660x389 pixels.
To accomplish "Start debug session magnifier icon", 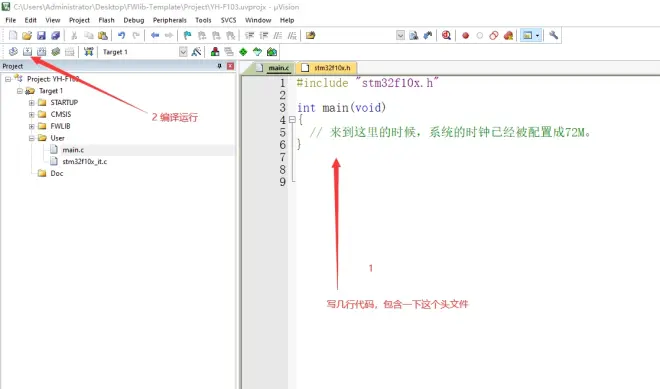I will 446,35.
